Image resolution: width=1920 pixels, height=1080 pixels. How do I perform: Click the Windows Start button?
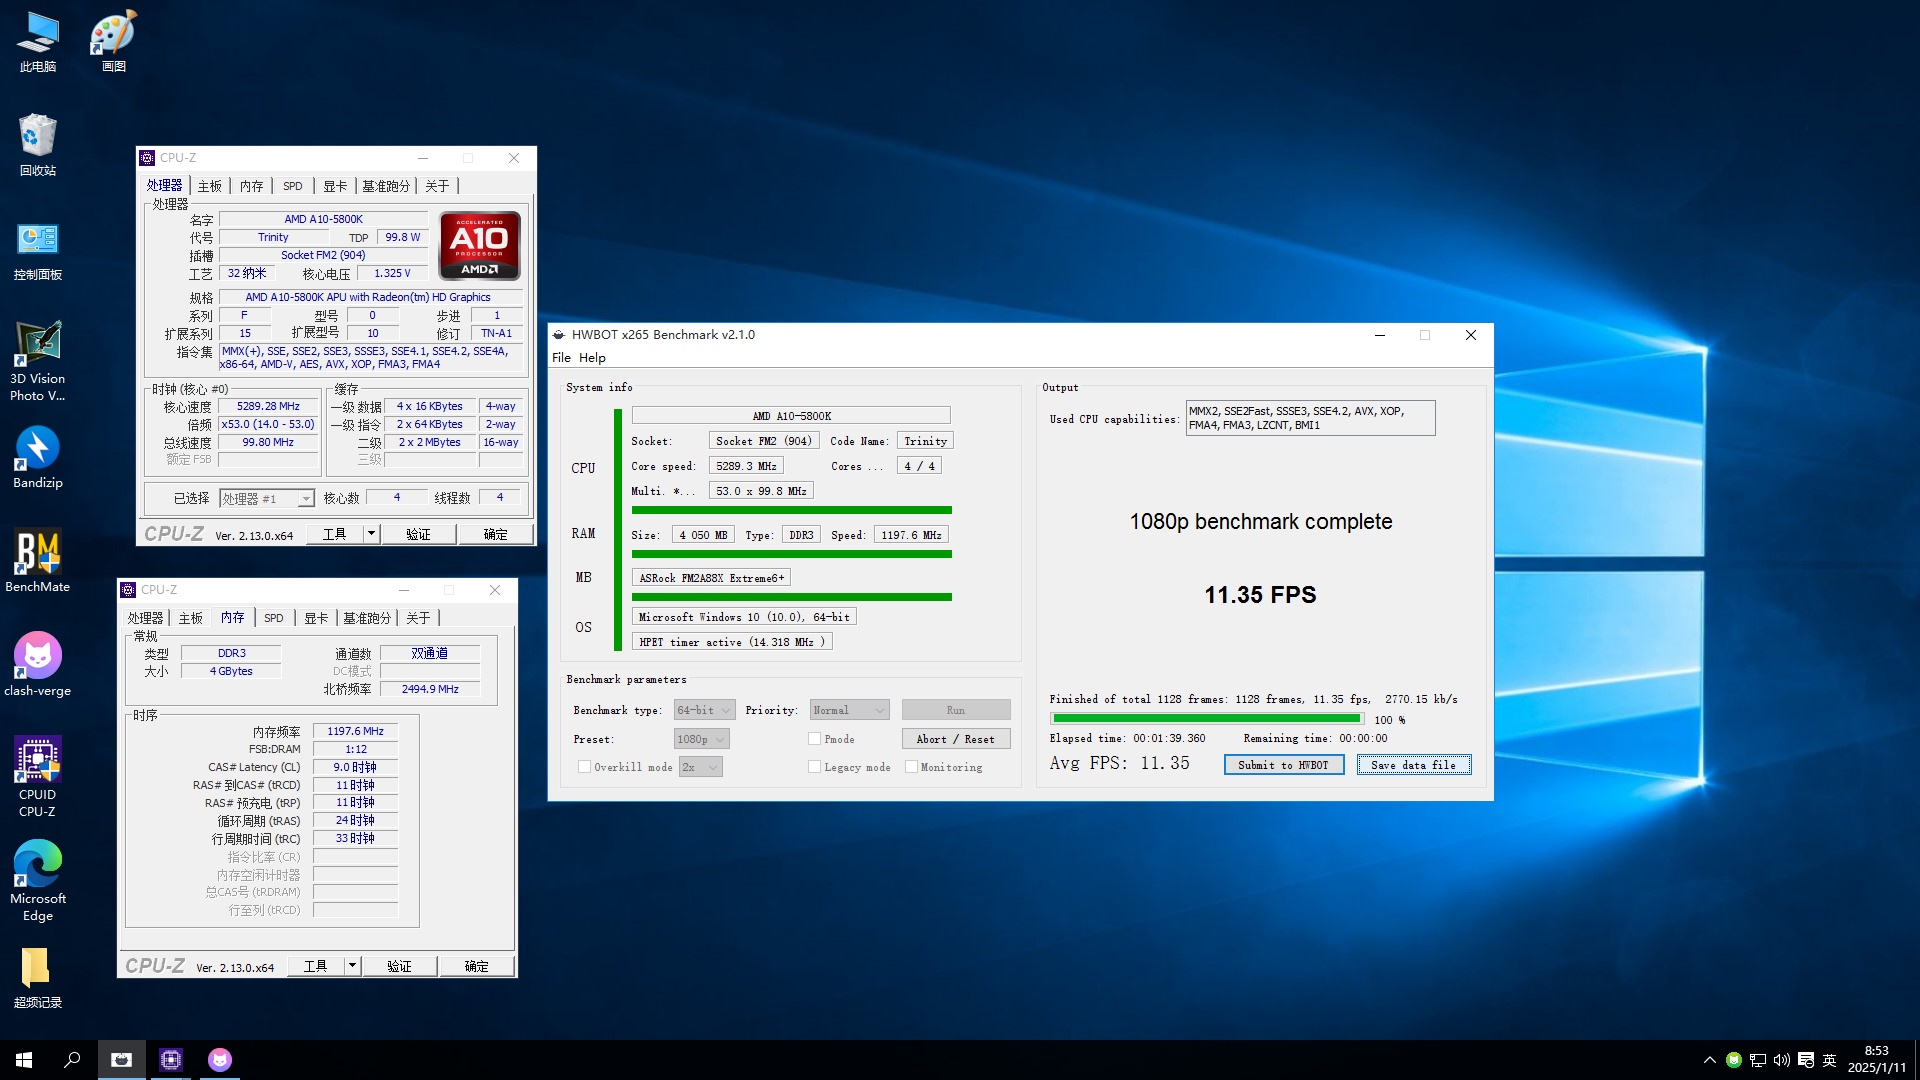[24, 1060]
